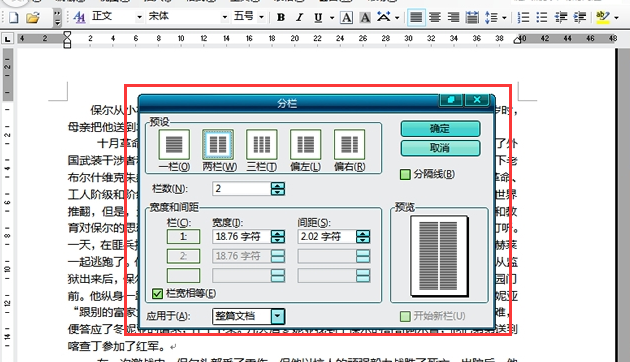The width and height of the screenshot is (630, 362).
Task: Click the new blank document icon
Action: tap(14, 17)
